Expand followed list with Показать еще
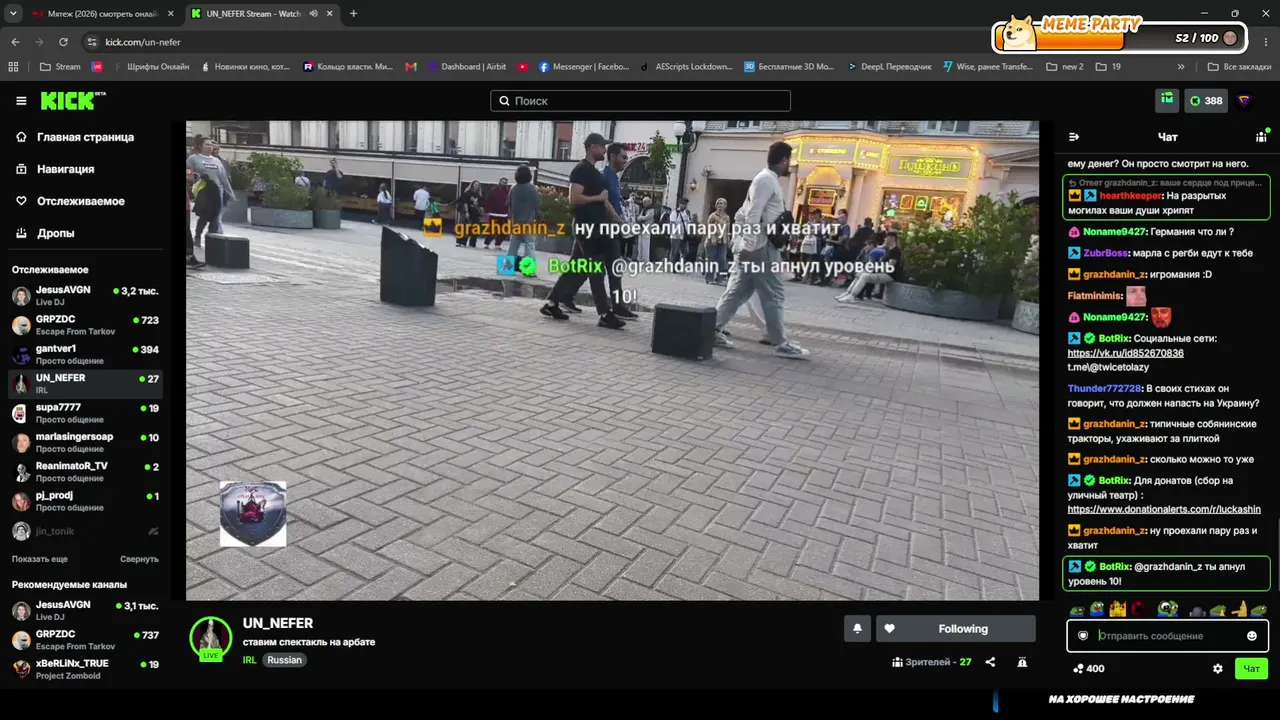Viewport: 1280px width, 720px height. click(40, 559)
